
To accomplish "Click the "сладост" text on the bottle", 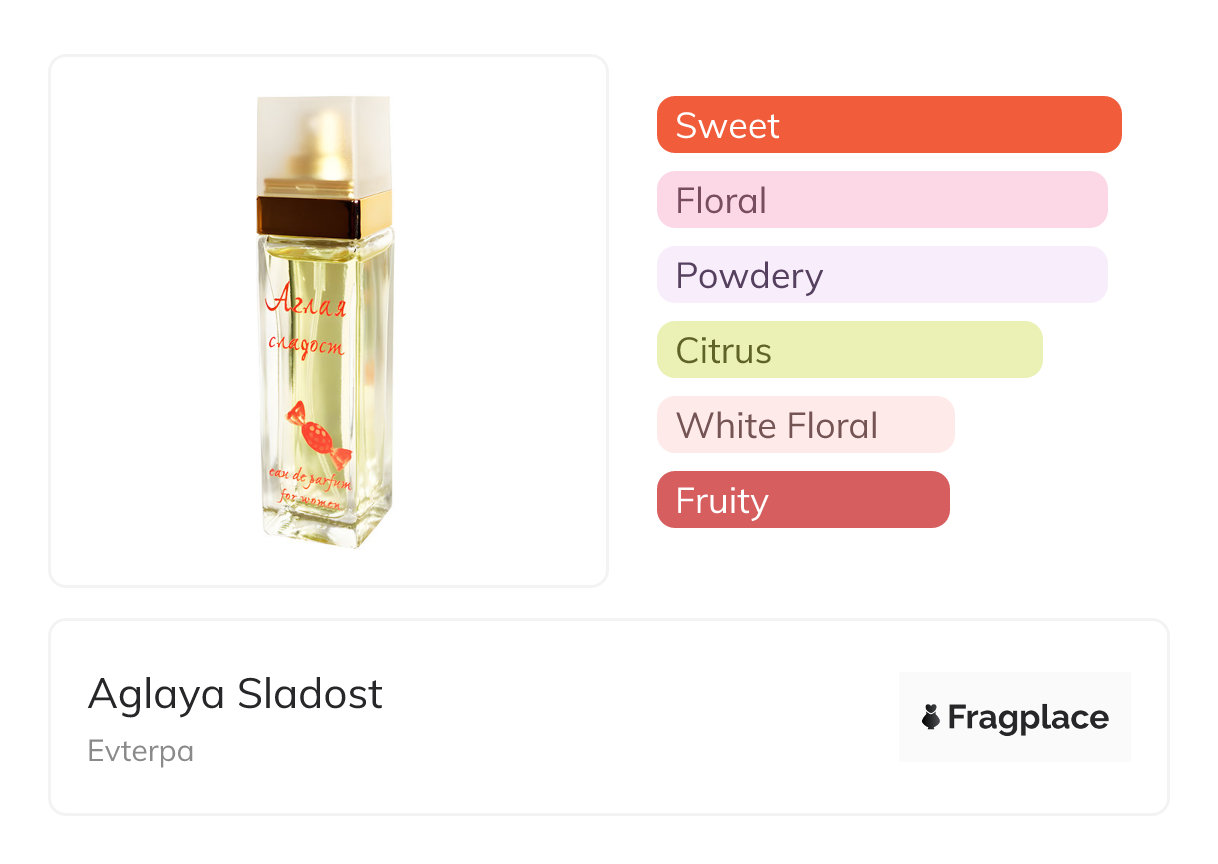I will click(x=306, y=346).
